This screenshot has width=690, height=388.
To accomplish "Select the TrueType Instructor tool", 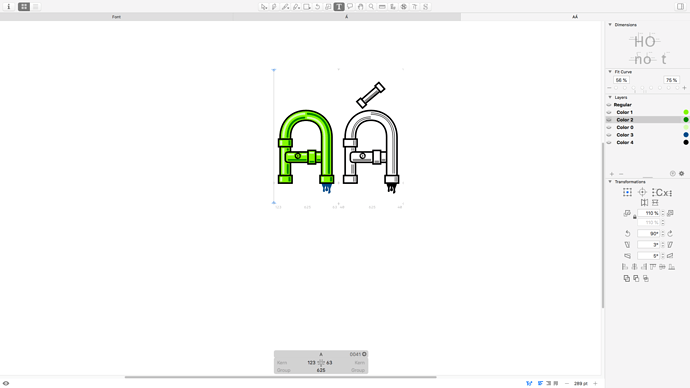I will coord(415,7).
